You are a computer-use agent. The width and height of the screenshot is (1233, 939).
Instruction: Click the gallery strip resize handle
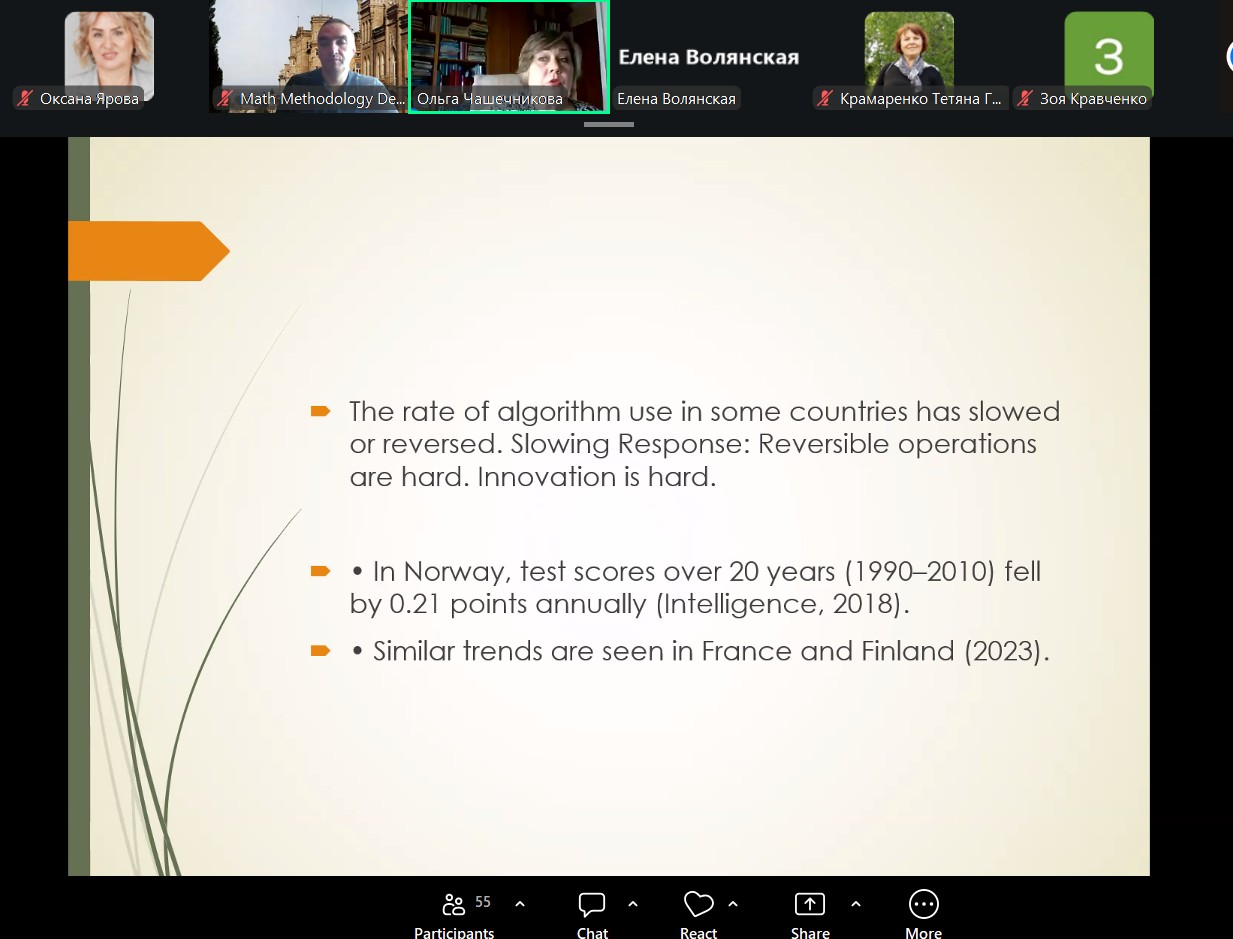pos(608,125)
